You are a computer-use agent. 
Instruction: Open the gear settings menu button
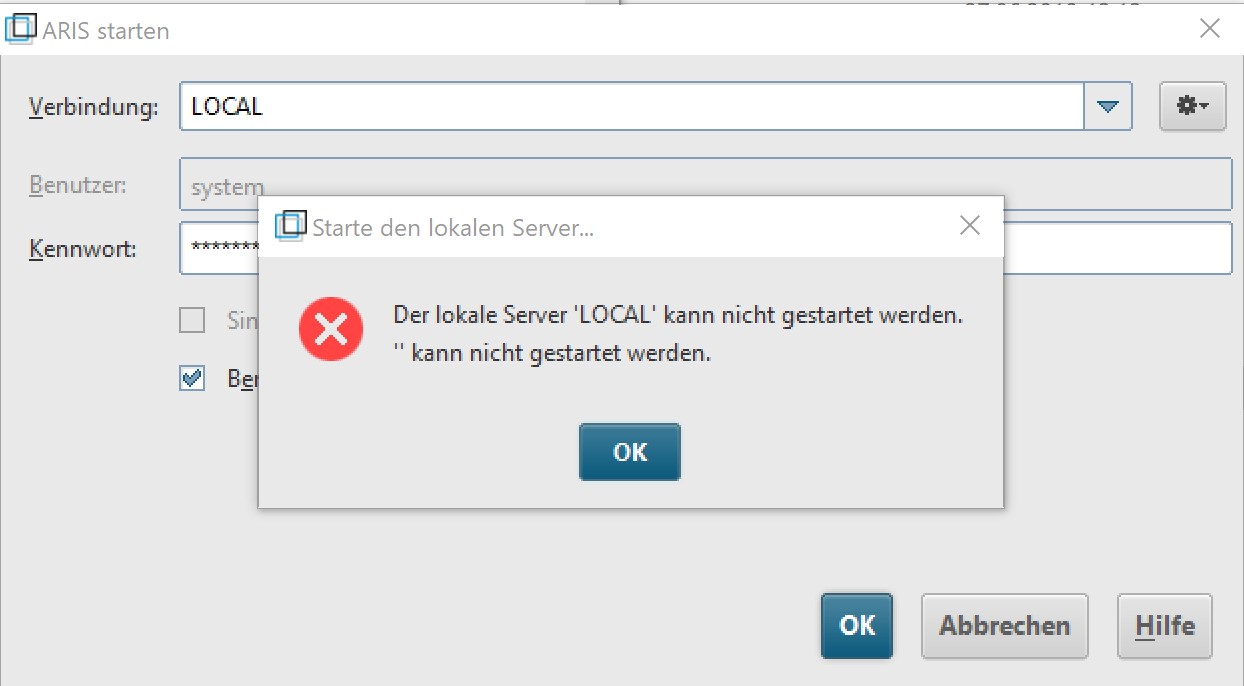click(x=1193, y=106)
